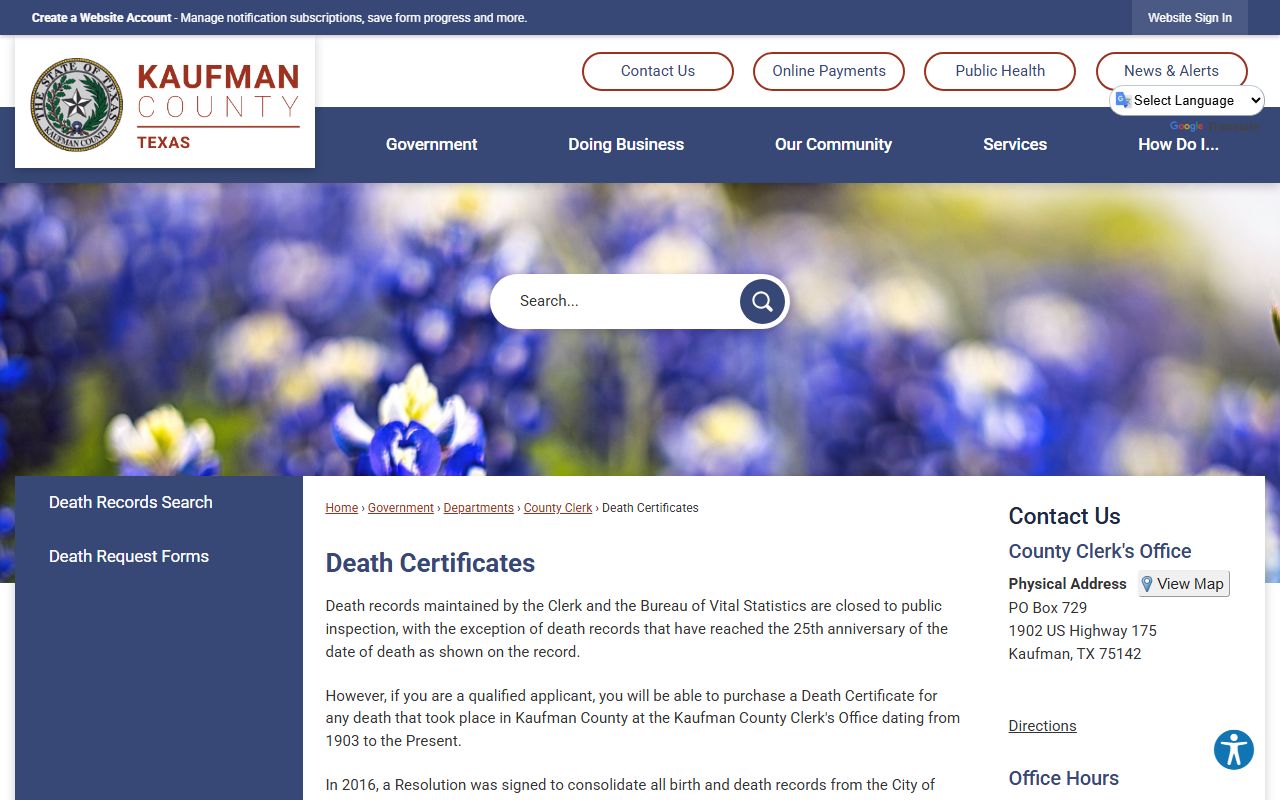Open the Services menu
The height and width of the screenshot is (800, 1280).
click(1015, 144)
